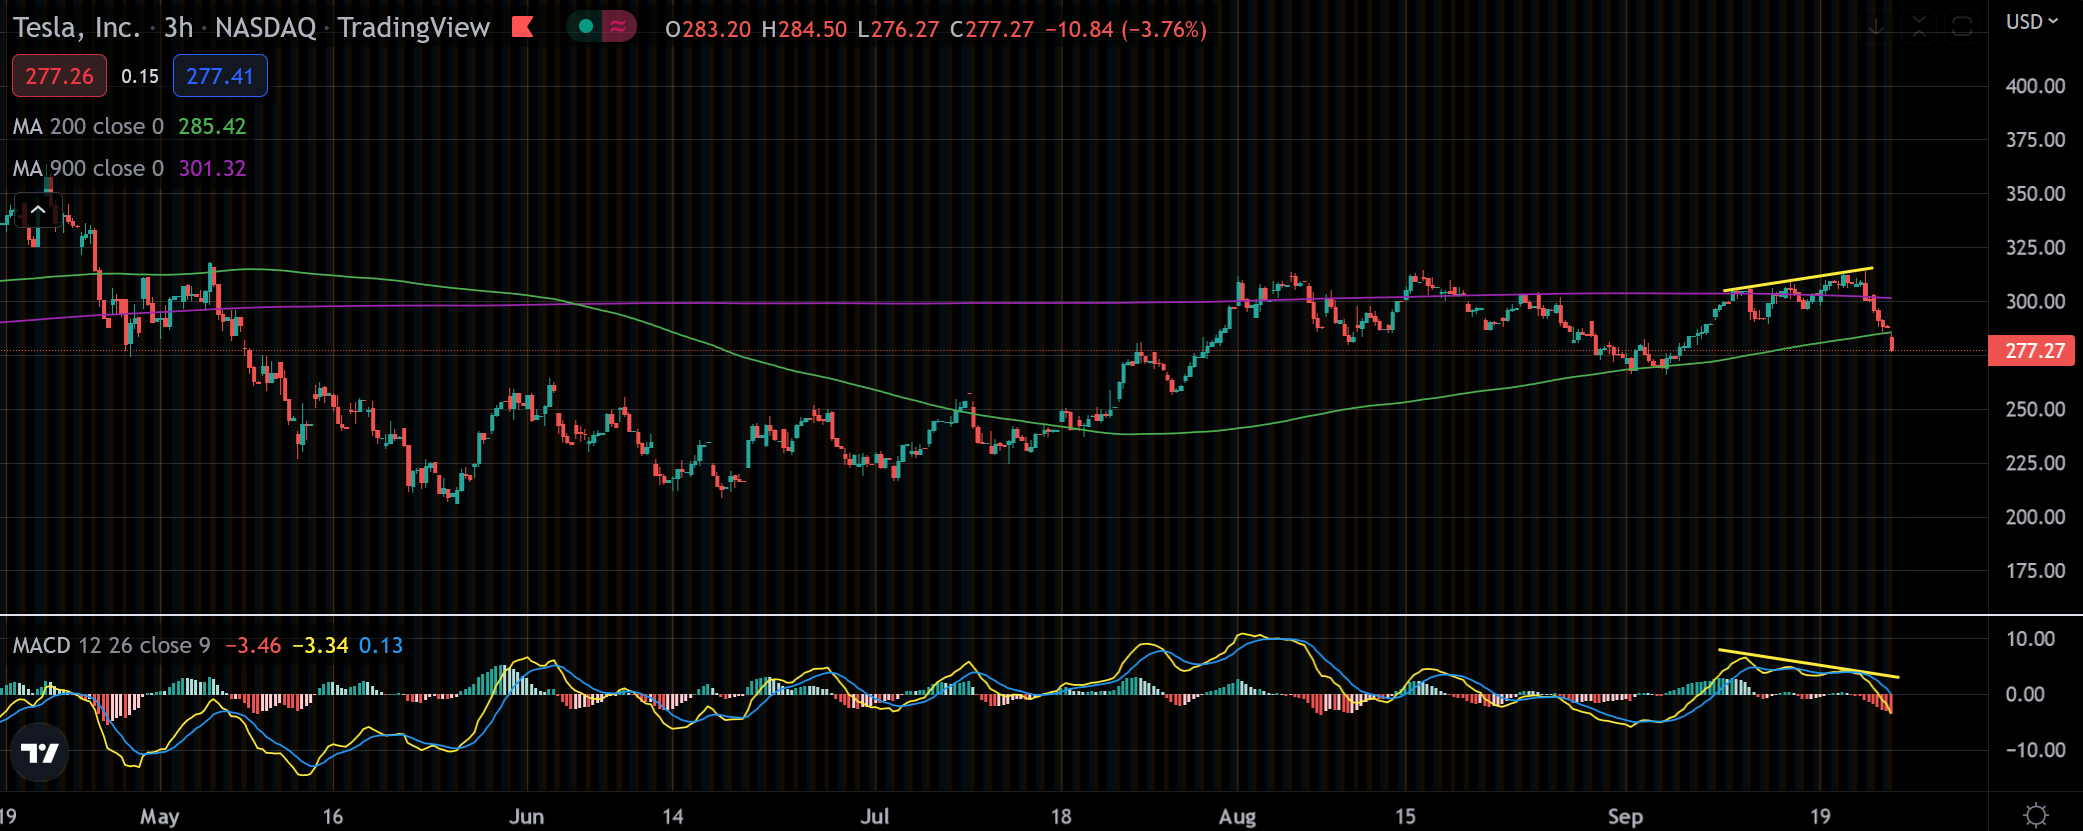Click the 0.15 spread value
The width and height of the screenshot is (2083, 831).
140,76
